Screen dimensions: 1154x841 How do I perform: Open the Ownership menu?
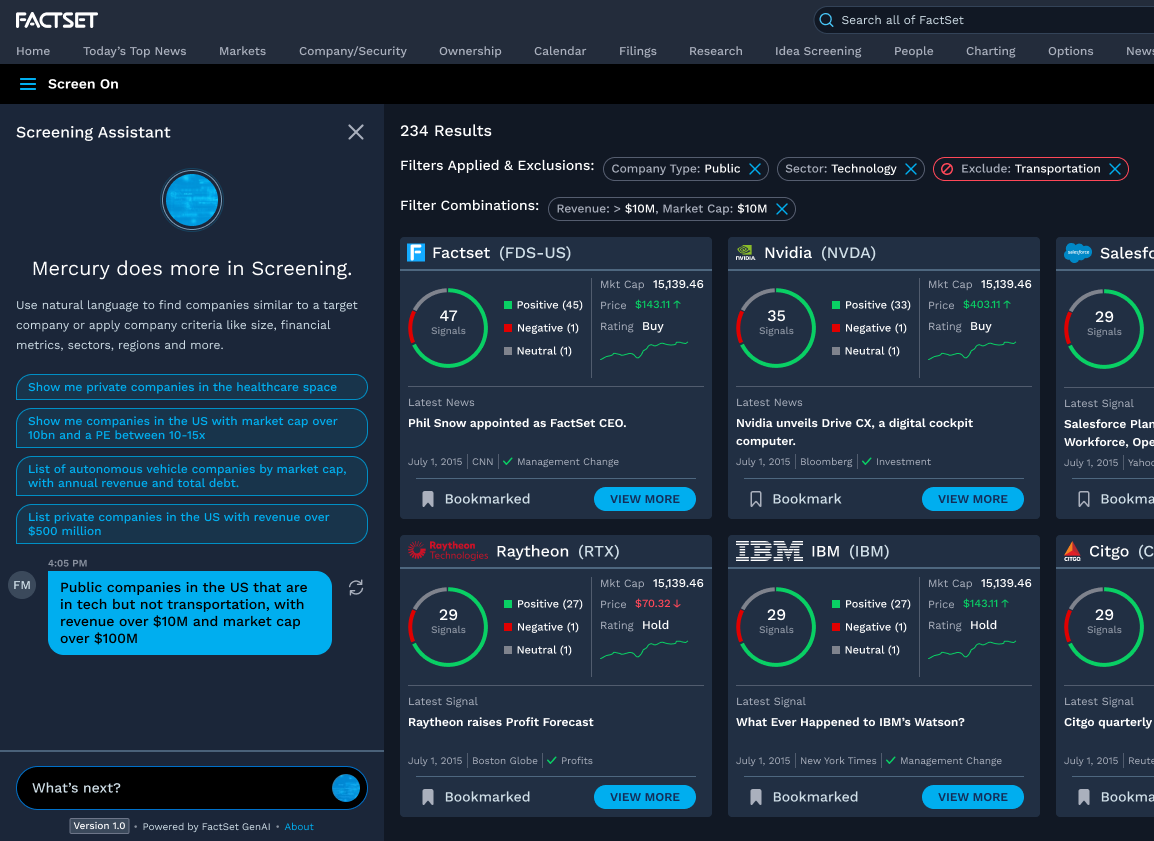pos(470,51)
